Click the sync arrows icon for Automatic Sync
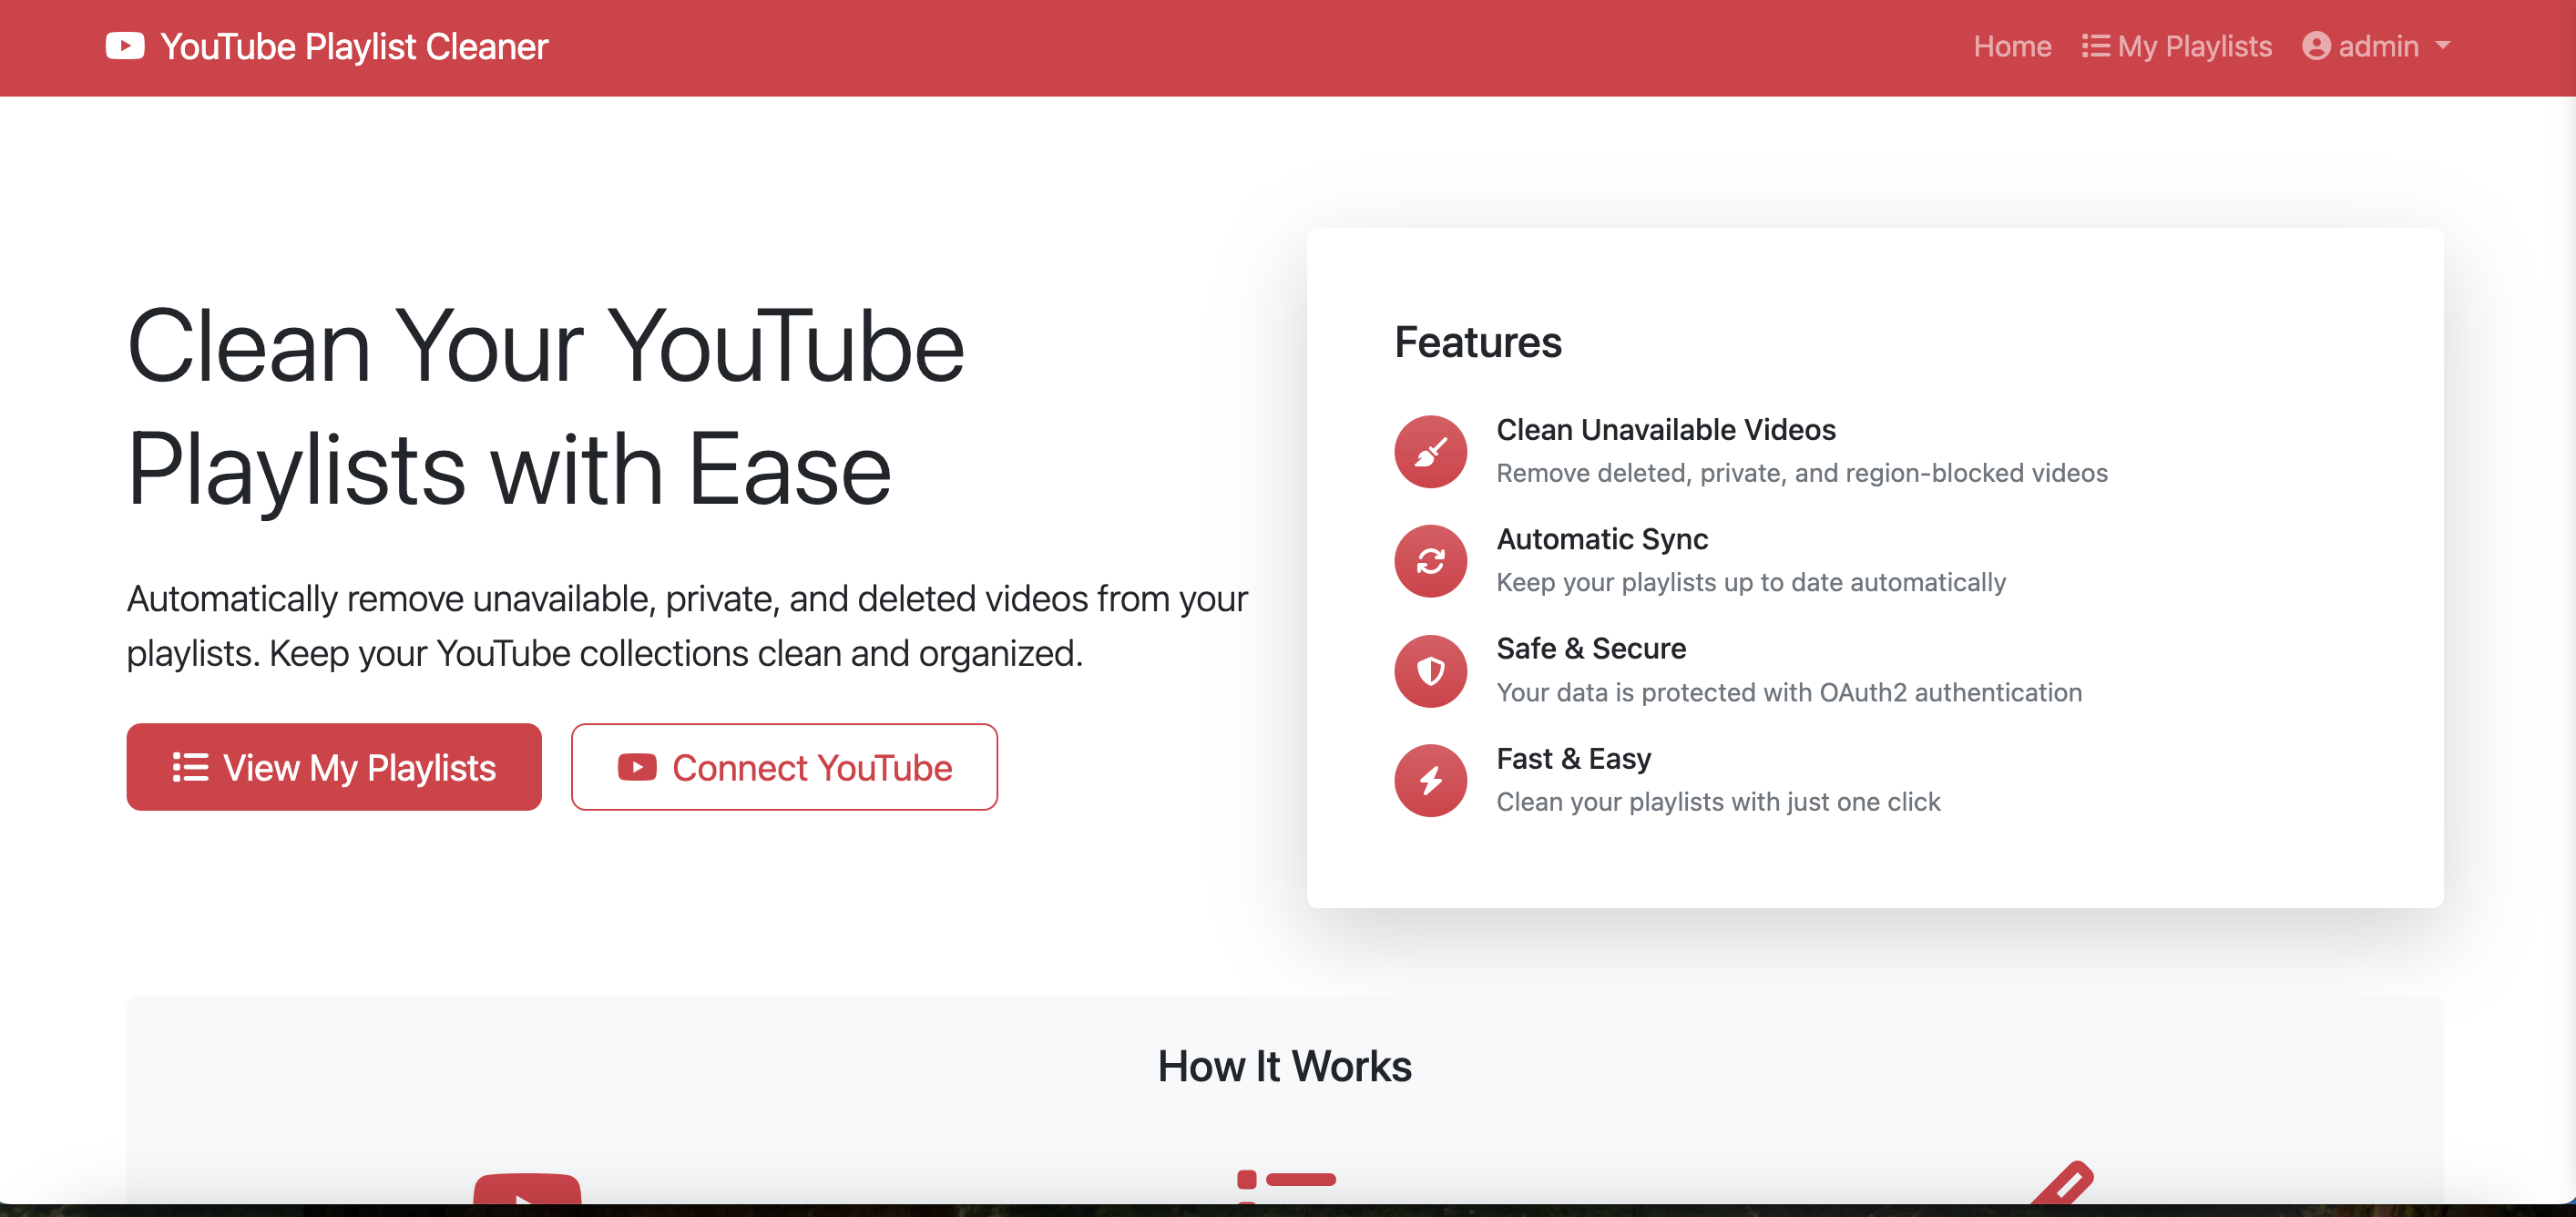 point(1430,561)
